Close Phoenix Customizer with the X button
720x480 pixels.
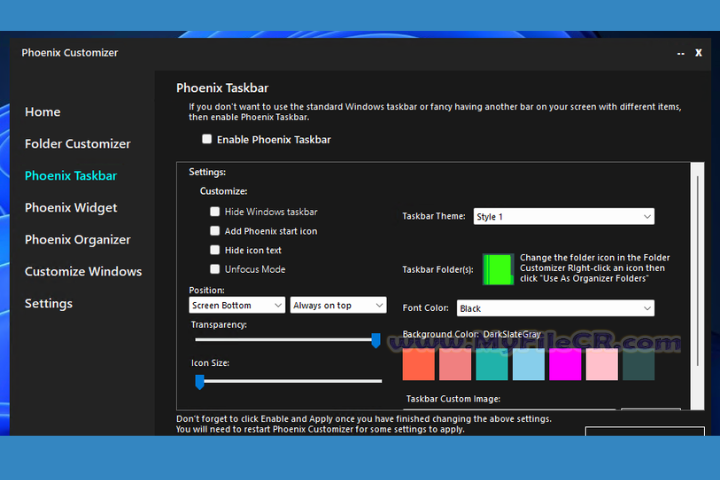click(698, 53)
